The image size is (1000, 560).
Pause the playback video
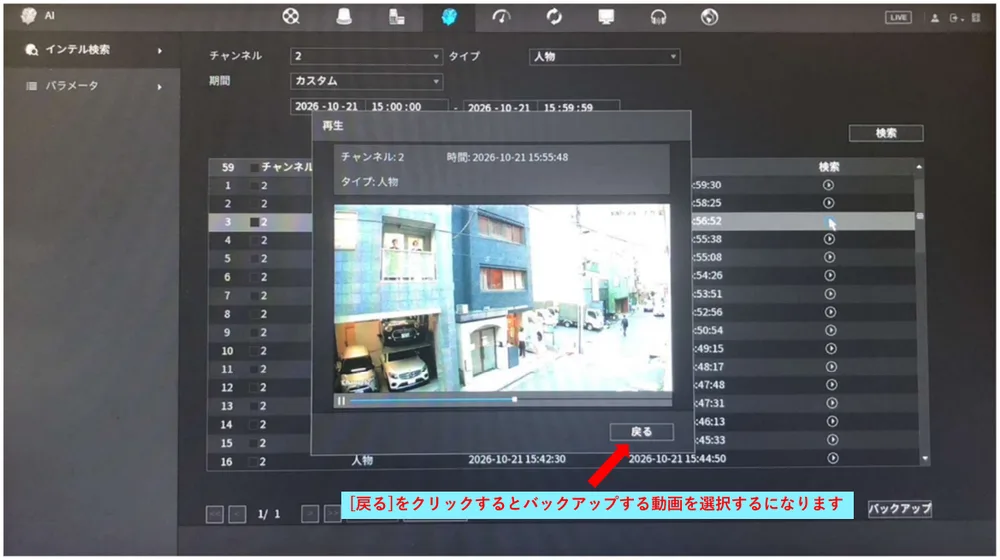341,401
